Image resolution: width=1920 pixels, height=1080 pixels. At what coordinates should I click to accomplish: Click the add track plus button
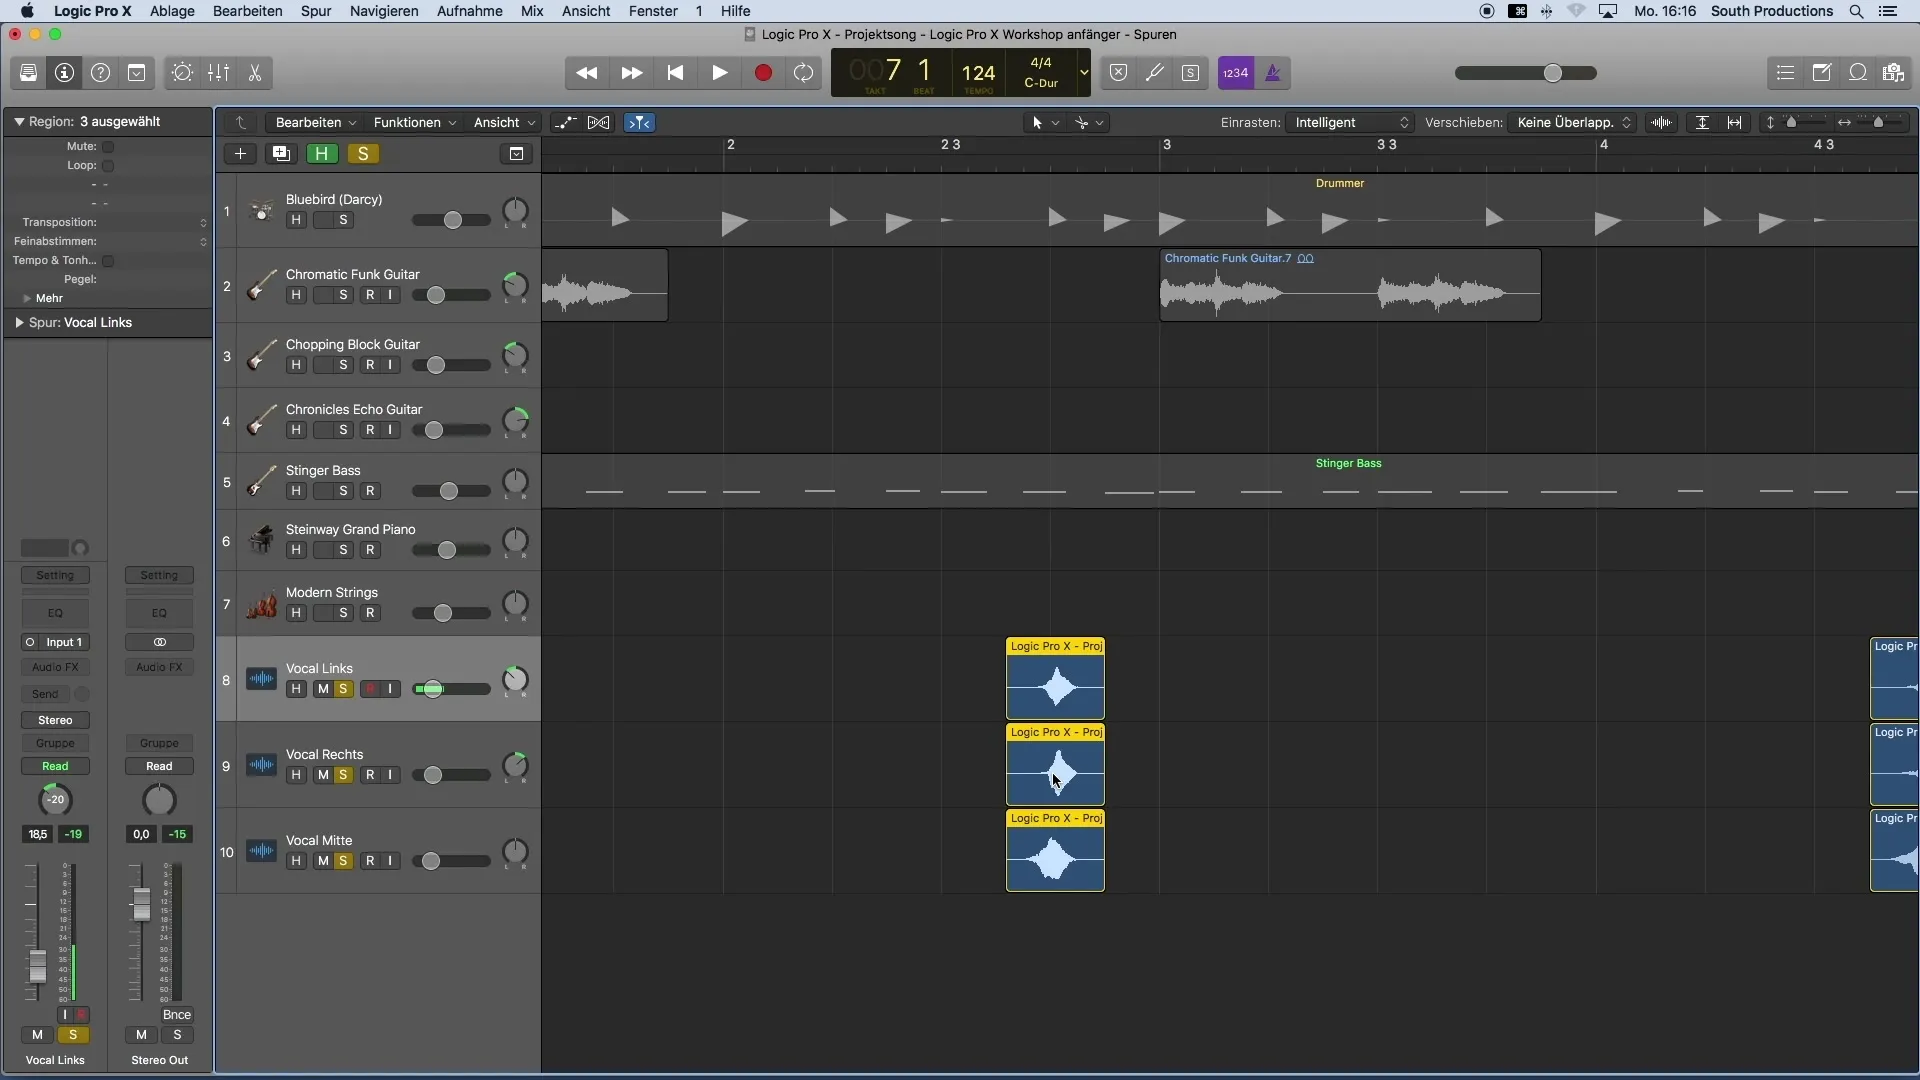coord(240,154)
